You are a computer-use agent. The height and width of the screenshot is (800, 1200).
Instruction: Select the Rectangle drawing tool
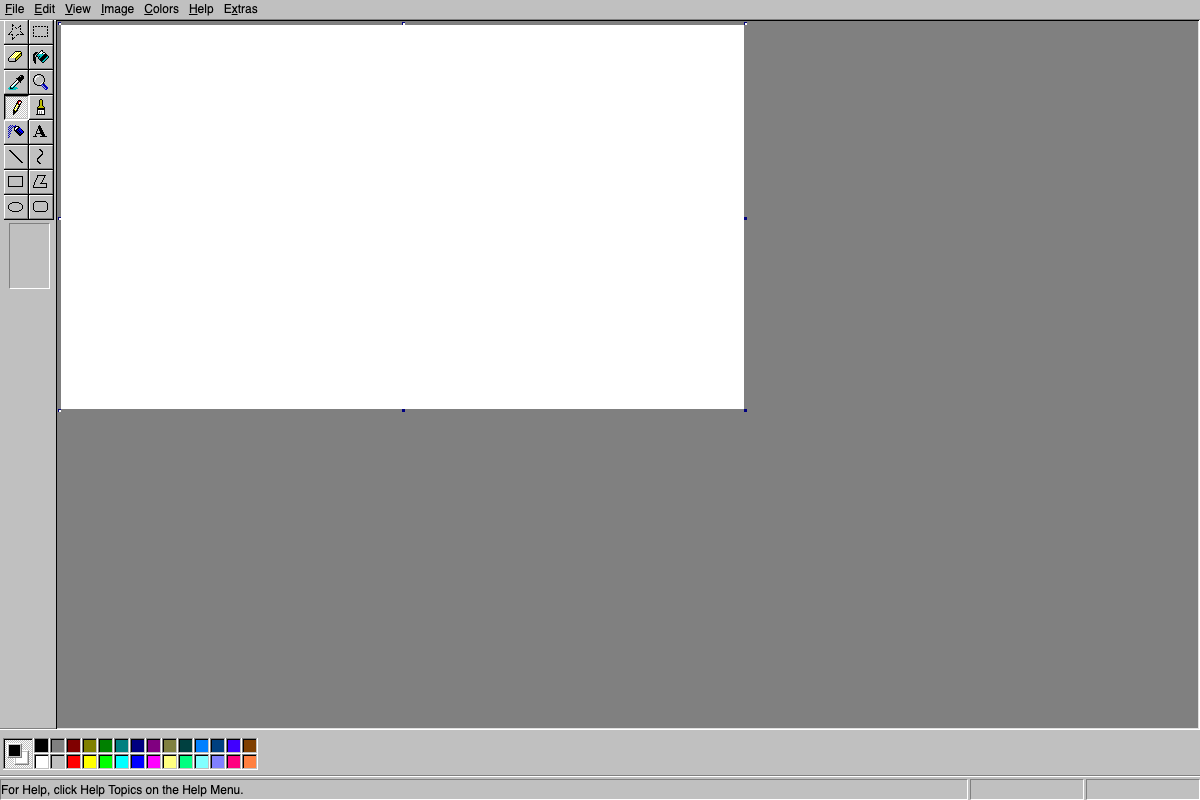[16, 181]
